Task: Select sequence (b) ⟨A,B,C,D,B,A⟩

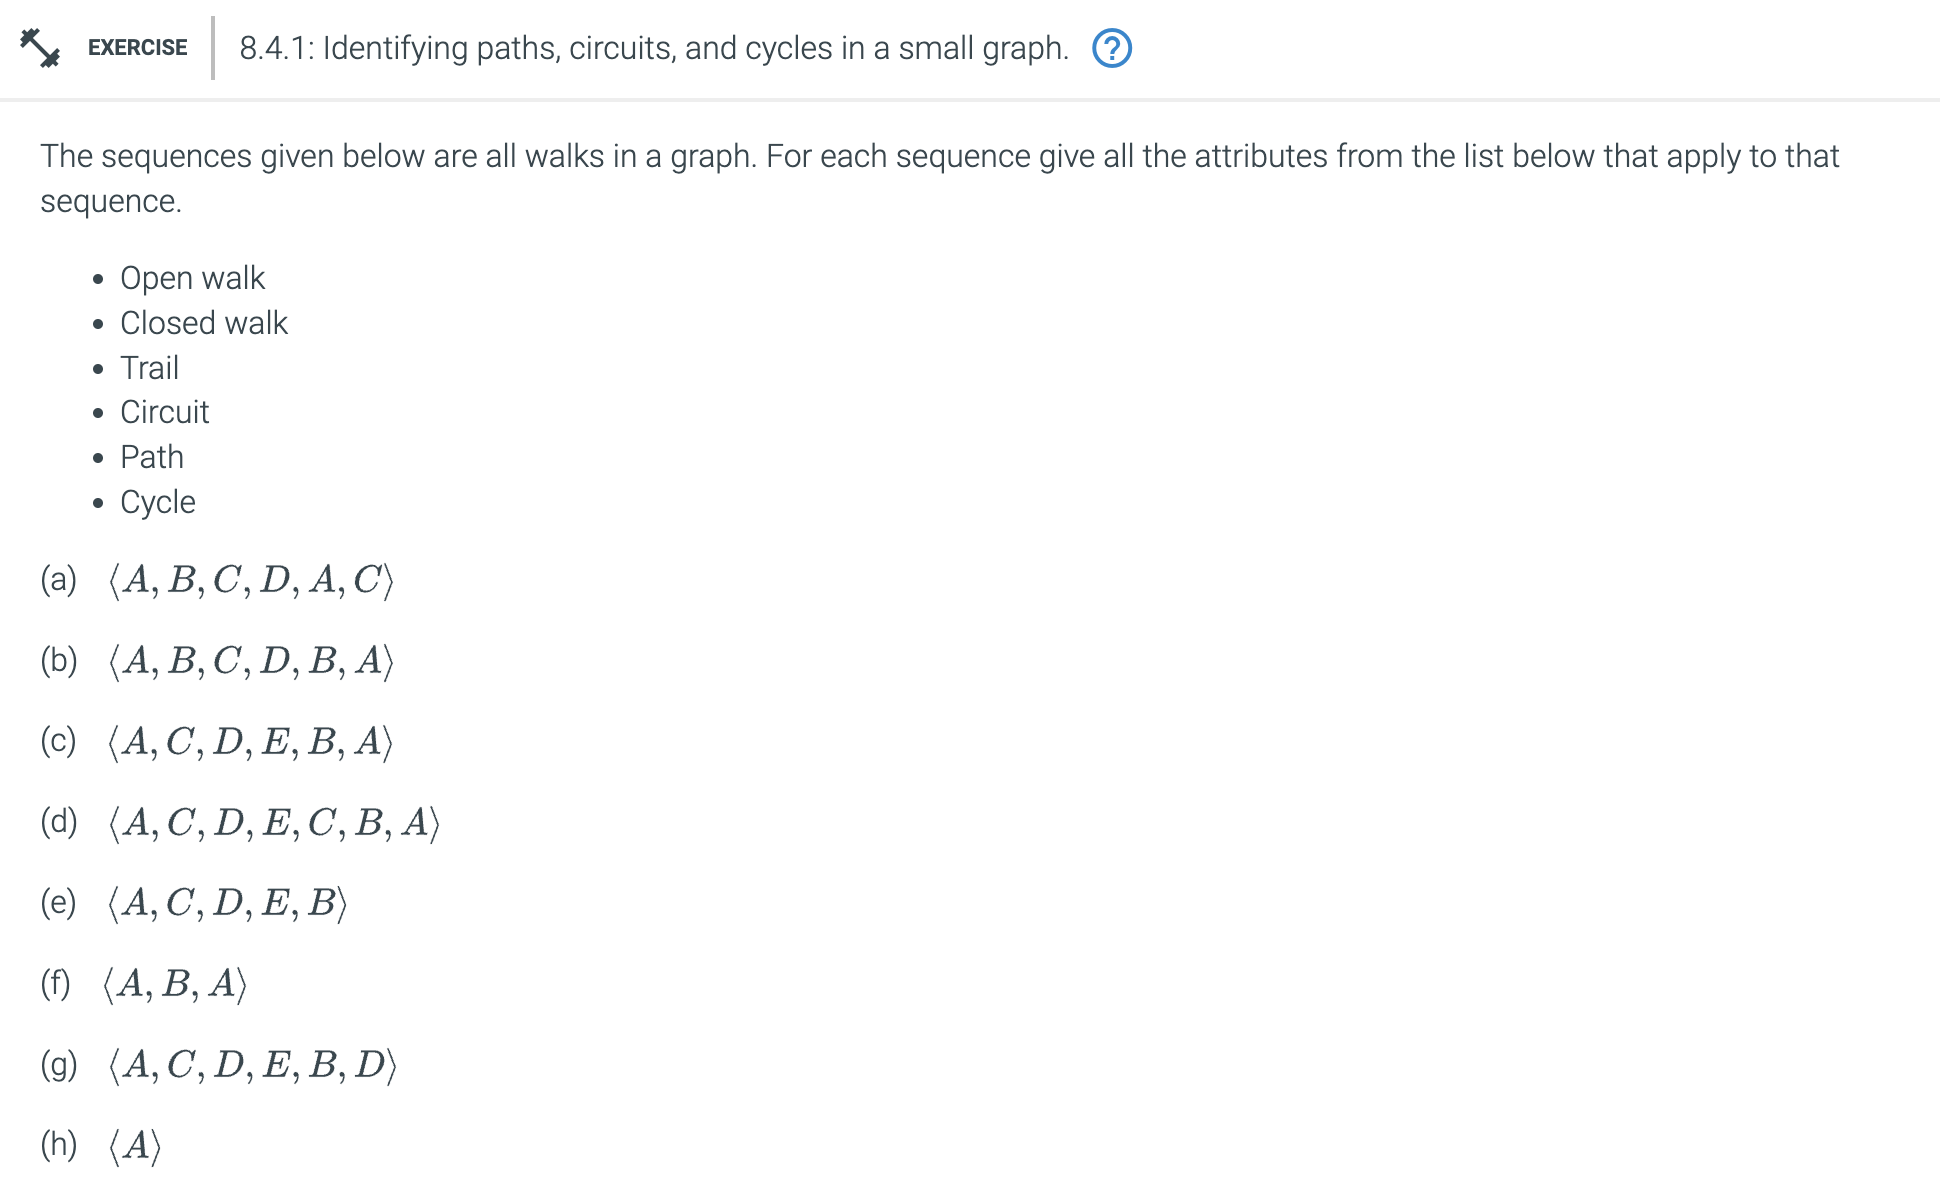Action: point(251,661)
